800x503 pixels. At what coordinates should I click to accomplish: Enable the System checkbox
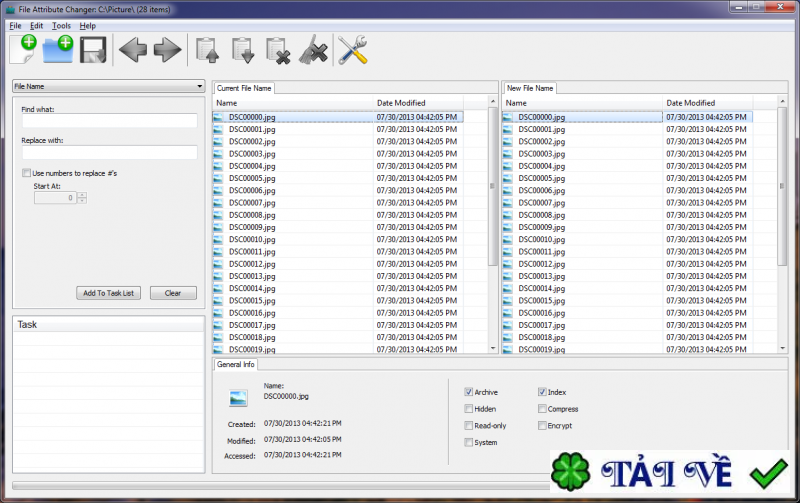[x=468, y=442]
